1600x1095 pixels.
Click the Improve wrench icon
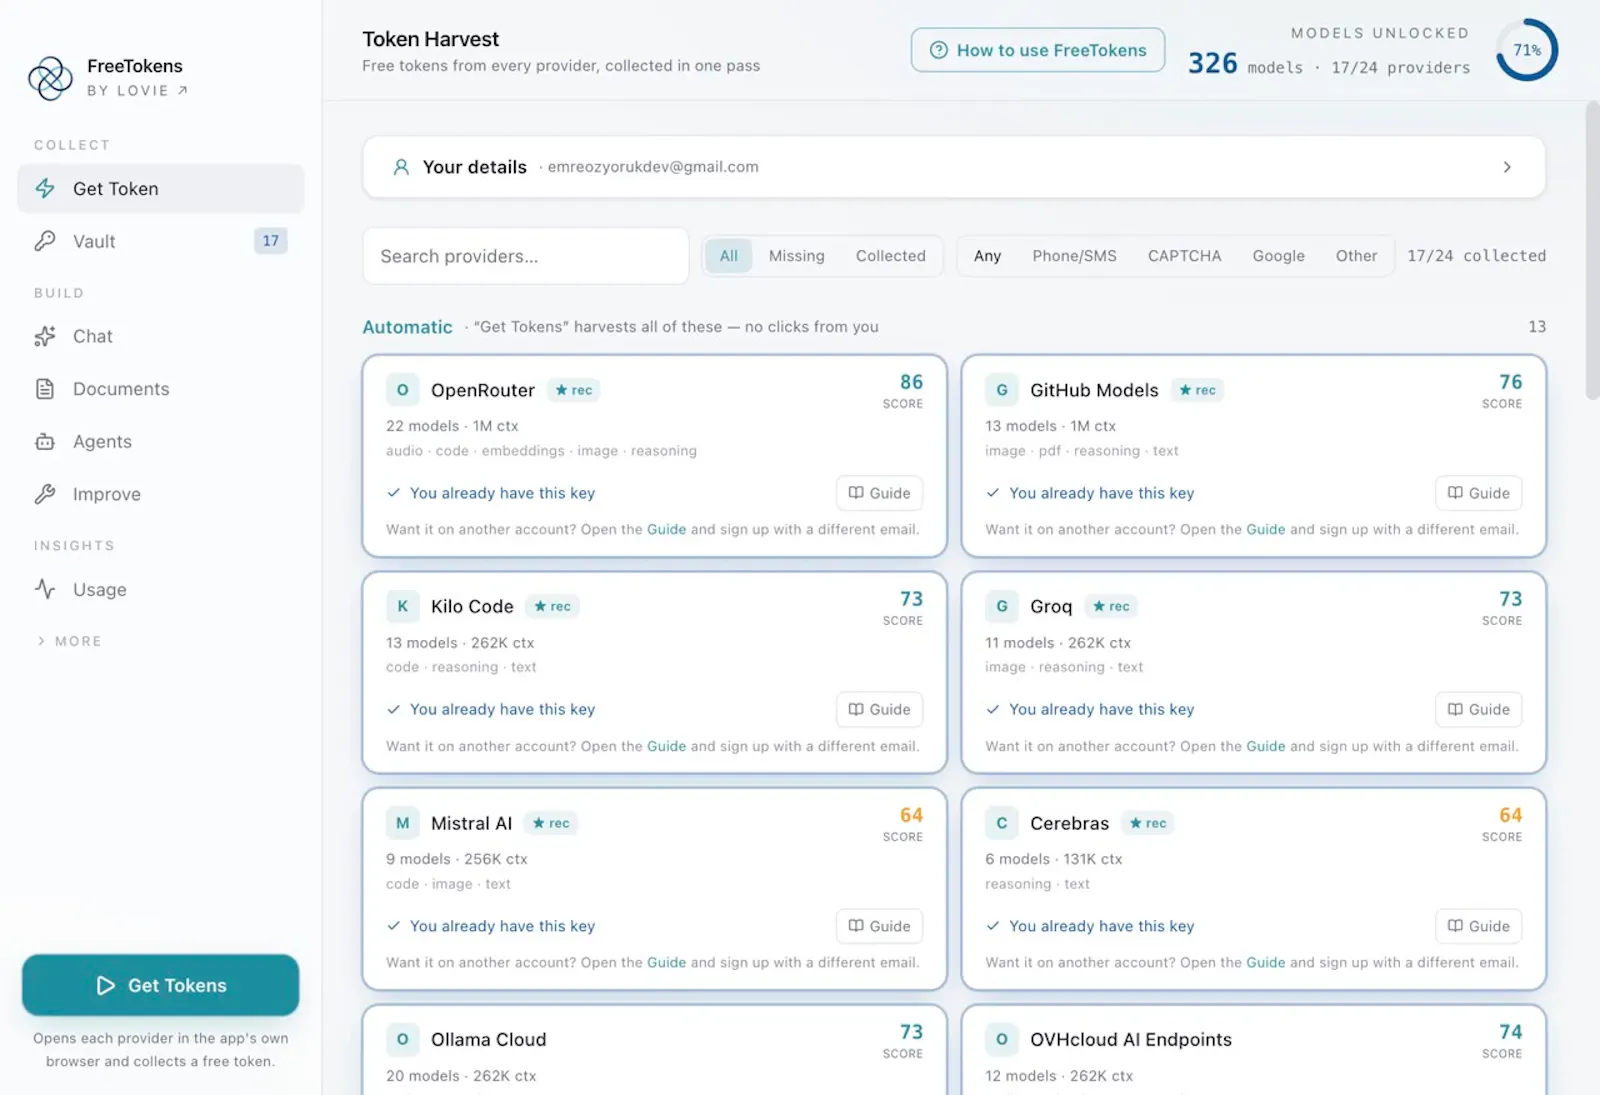(x=45, y=494)
